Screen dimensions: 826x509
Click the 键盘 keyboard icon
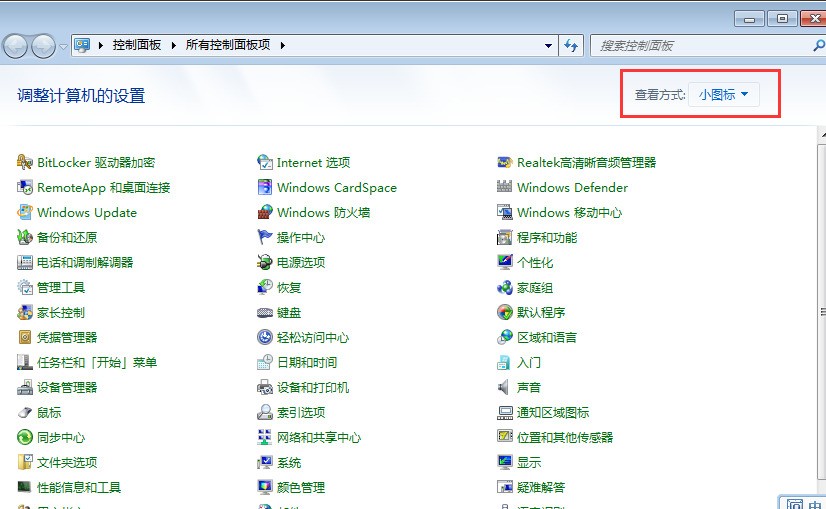click(x=264, y=312)
